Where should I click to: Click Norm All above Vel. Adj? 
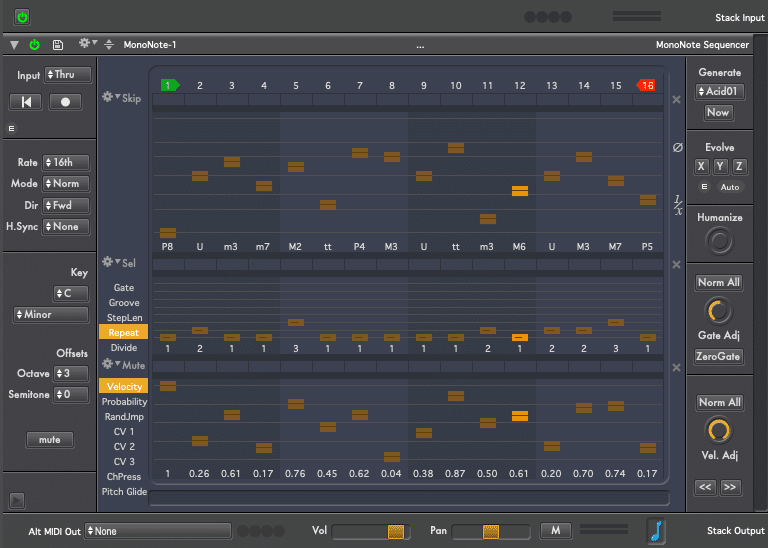(720, 403)
